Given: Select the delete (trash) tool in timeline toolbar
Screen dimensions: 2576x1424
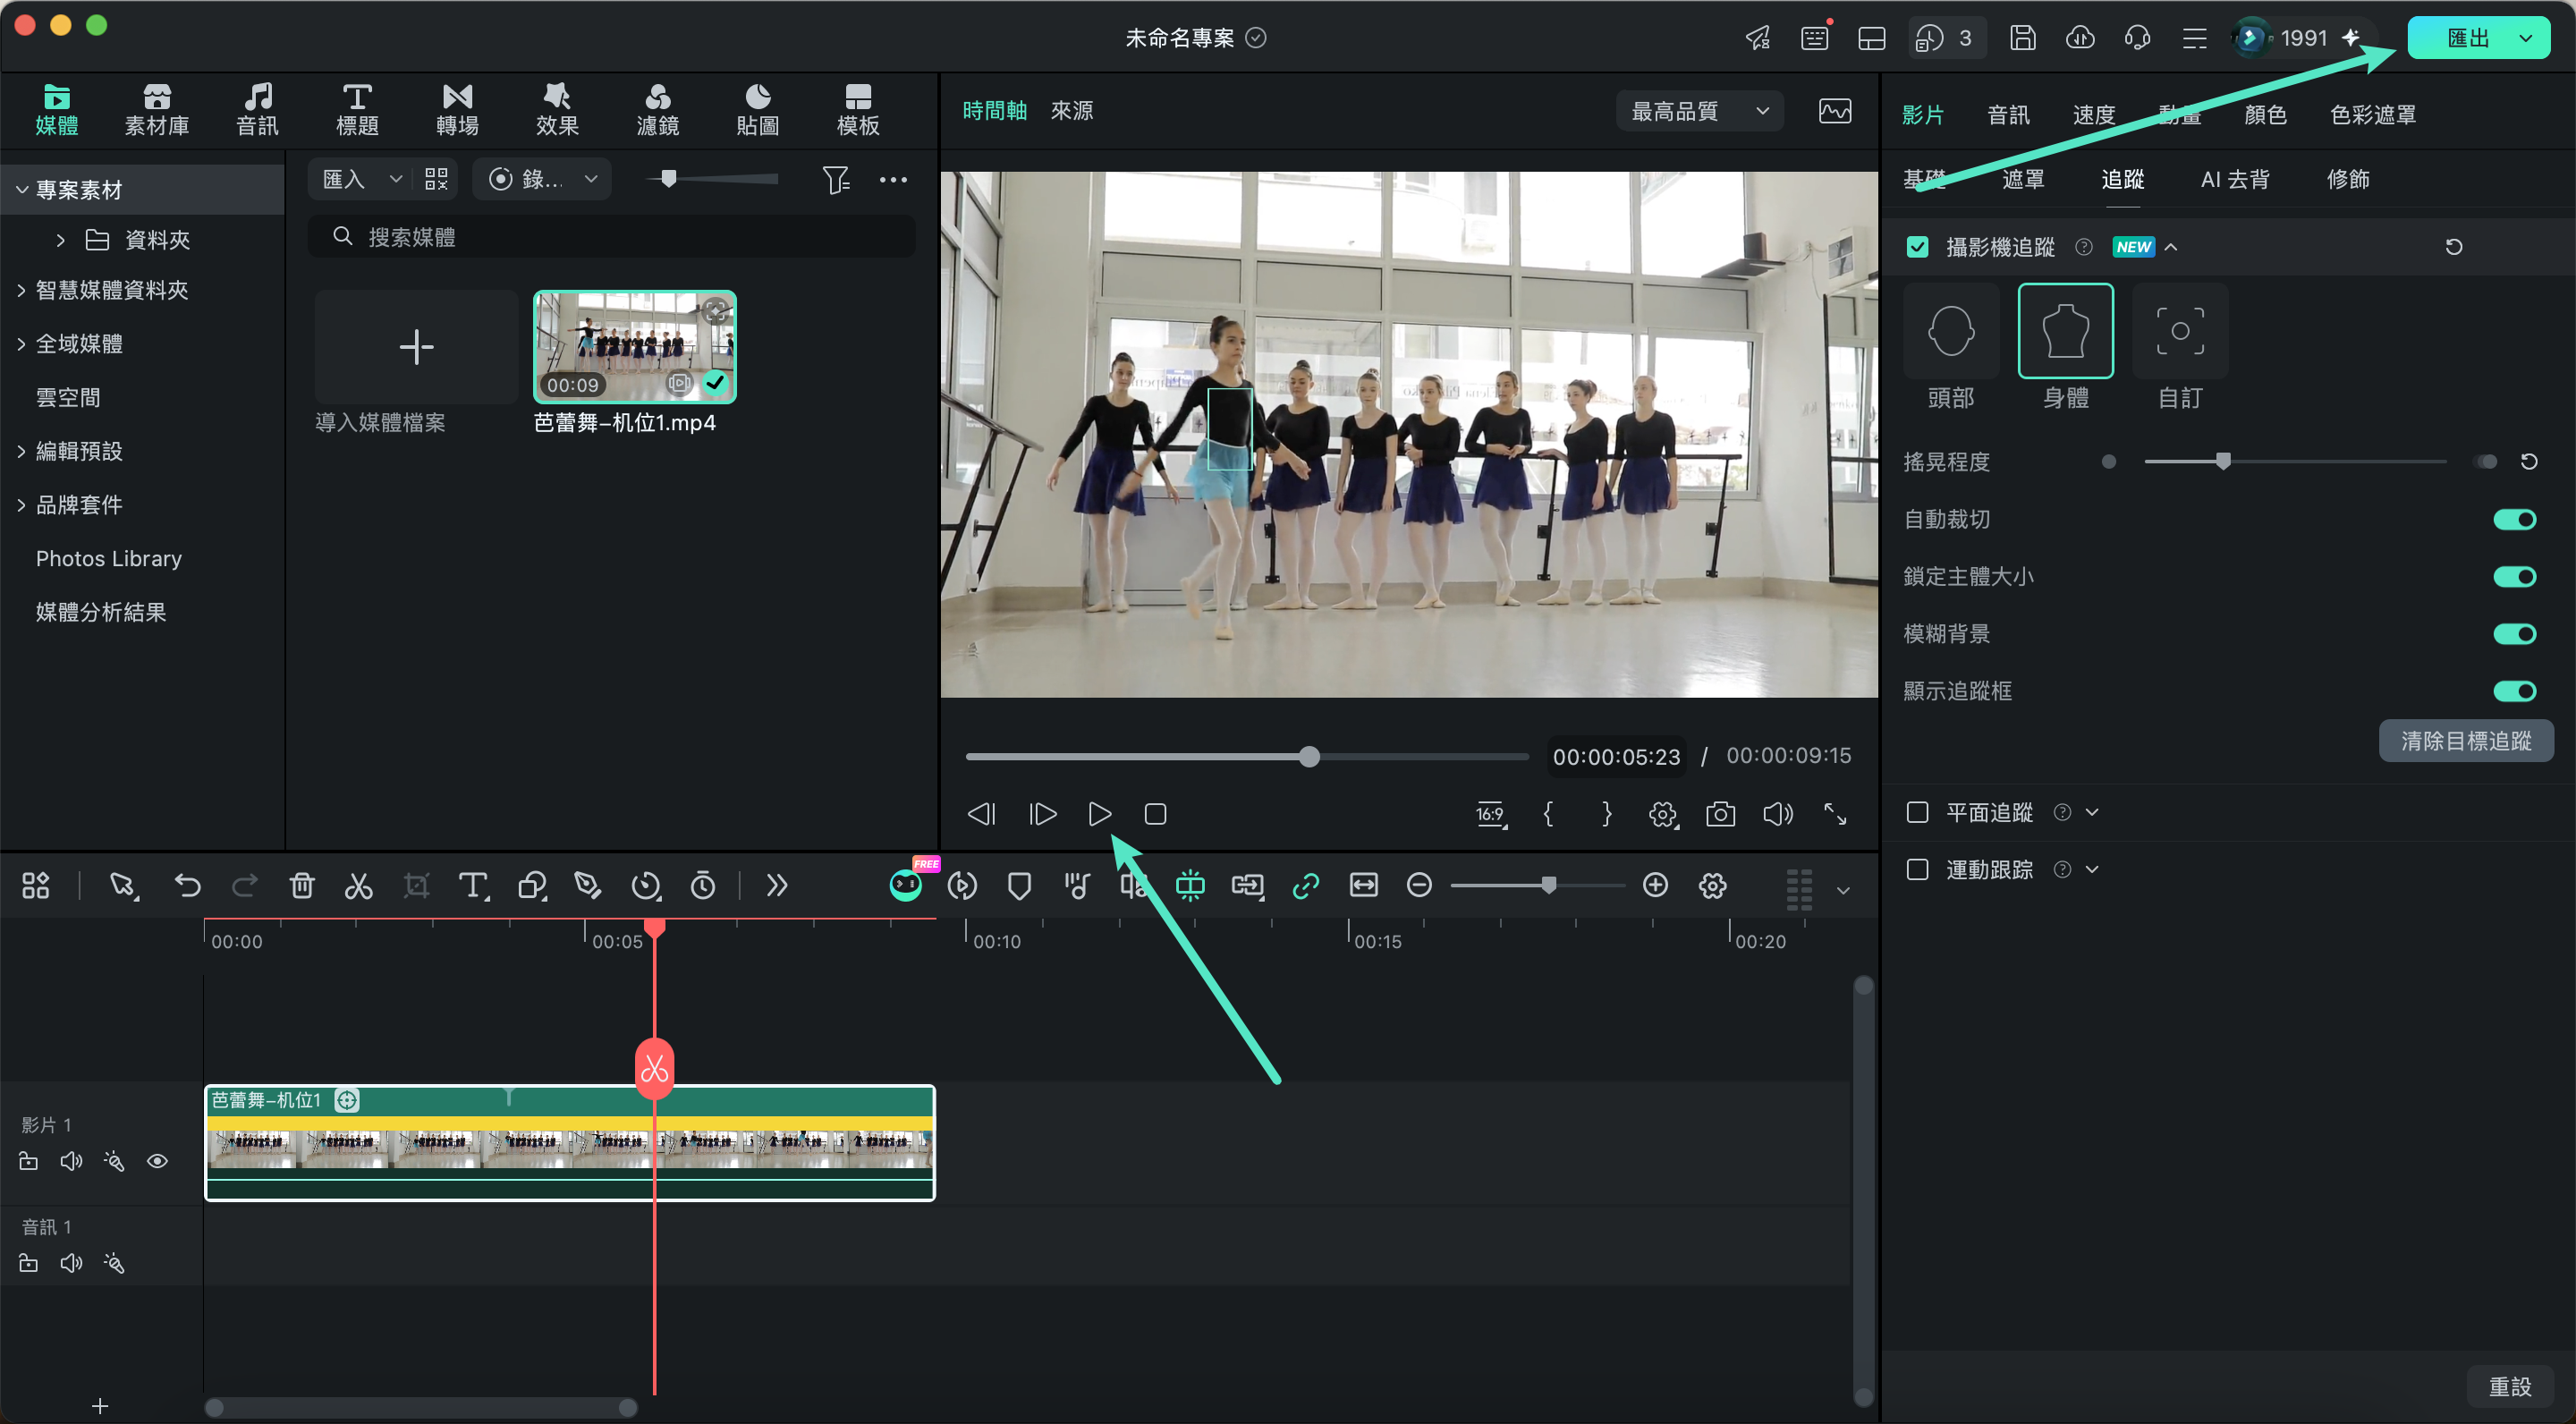Looking at the screenshot, I should pos(301,885).
